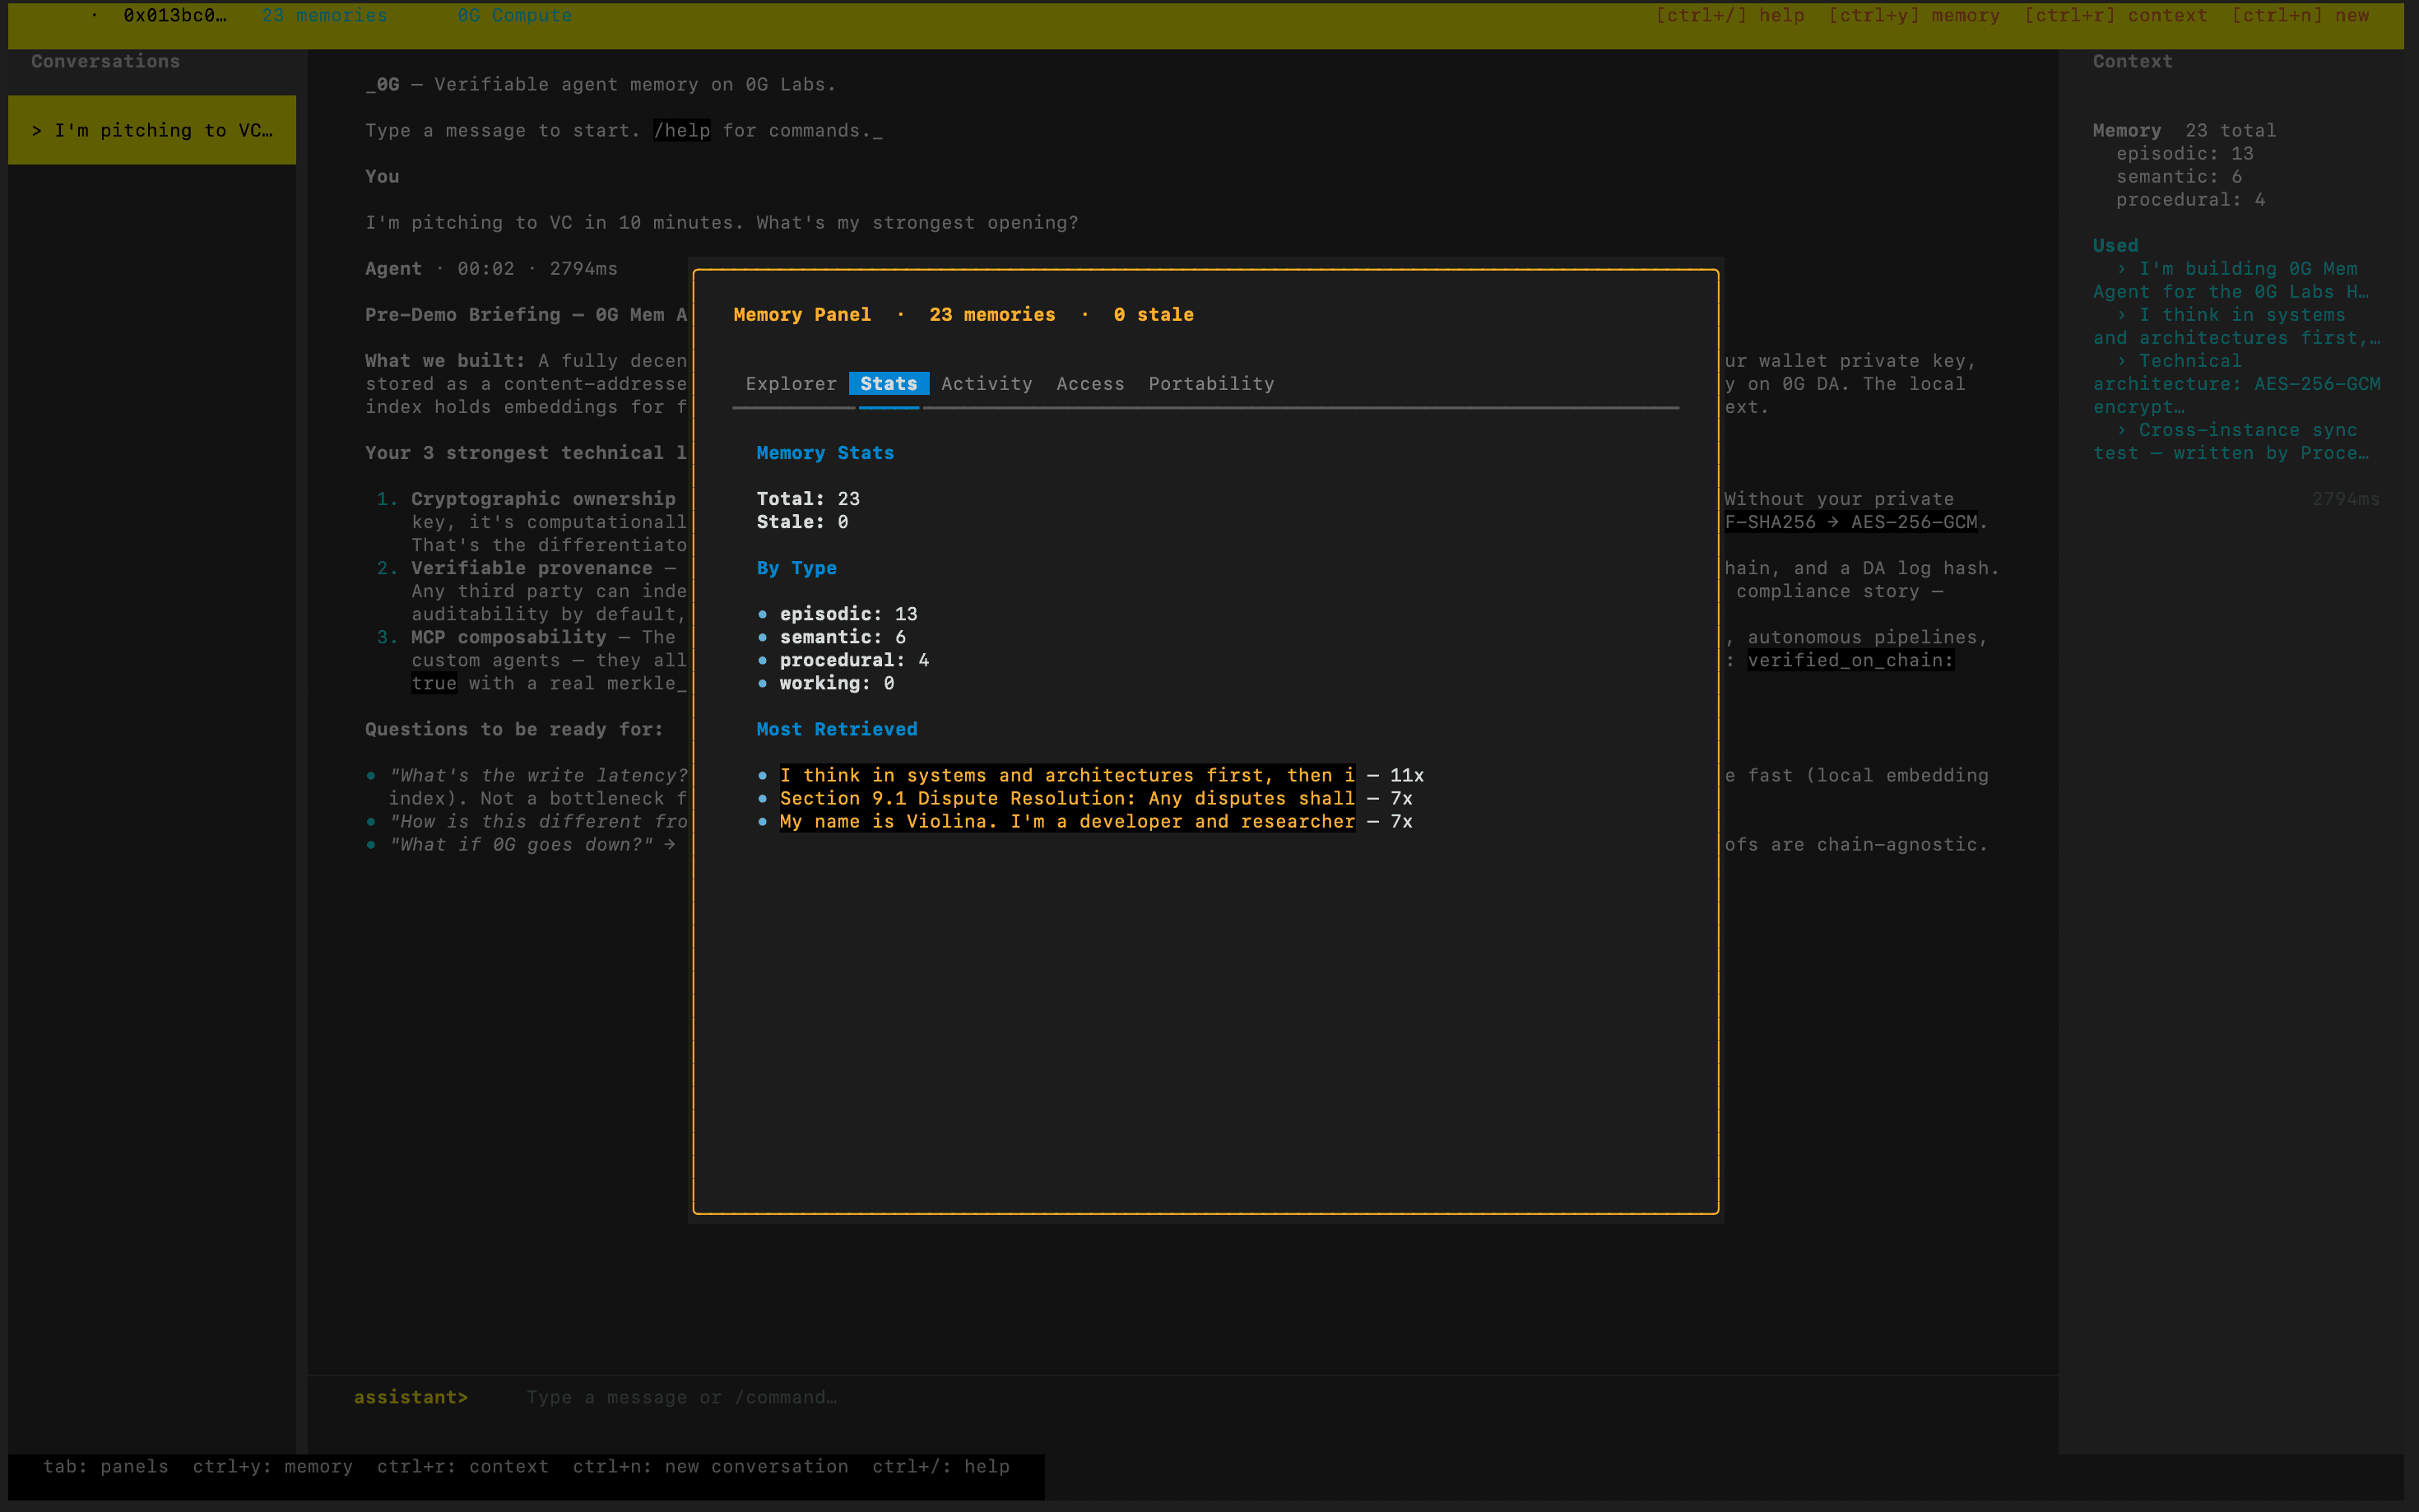Click the By Type heading
The width and height of the screenshot is (2419, 1512).
(796, 568)
